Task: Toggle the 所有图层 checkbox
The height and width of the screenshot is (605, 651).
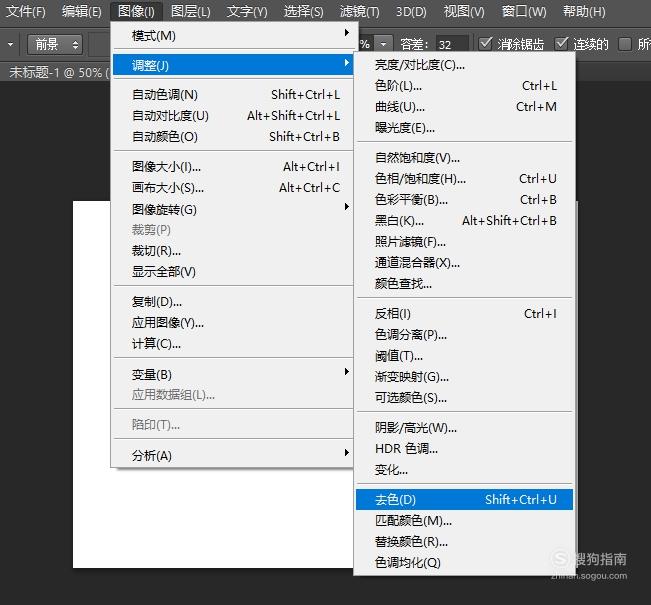Action: (625, 43)
